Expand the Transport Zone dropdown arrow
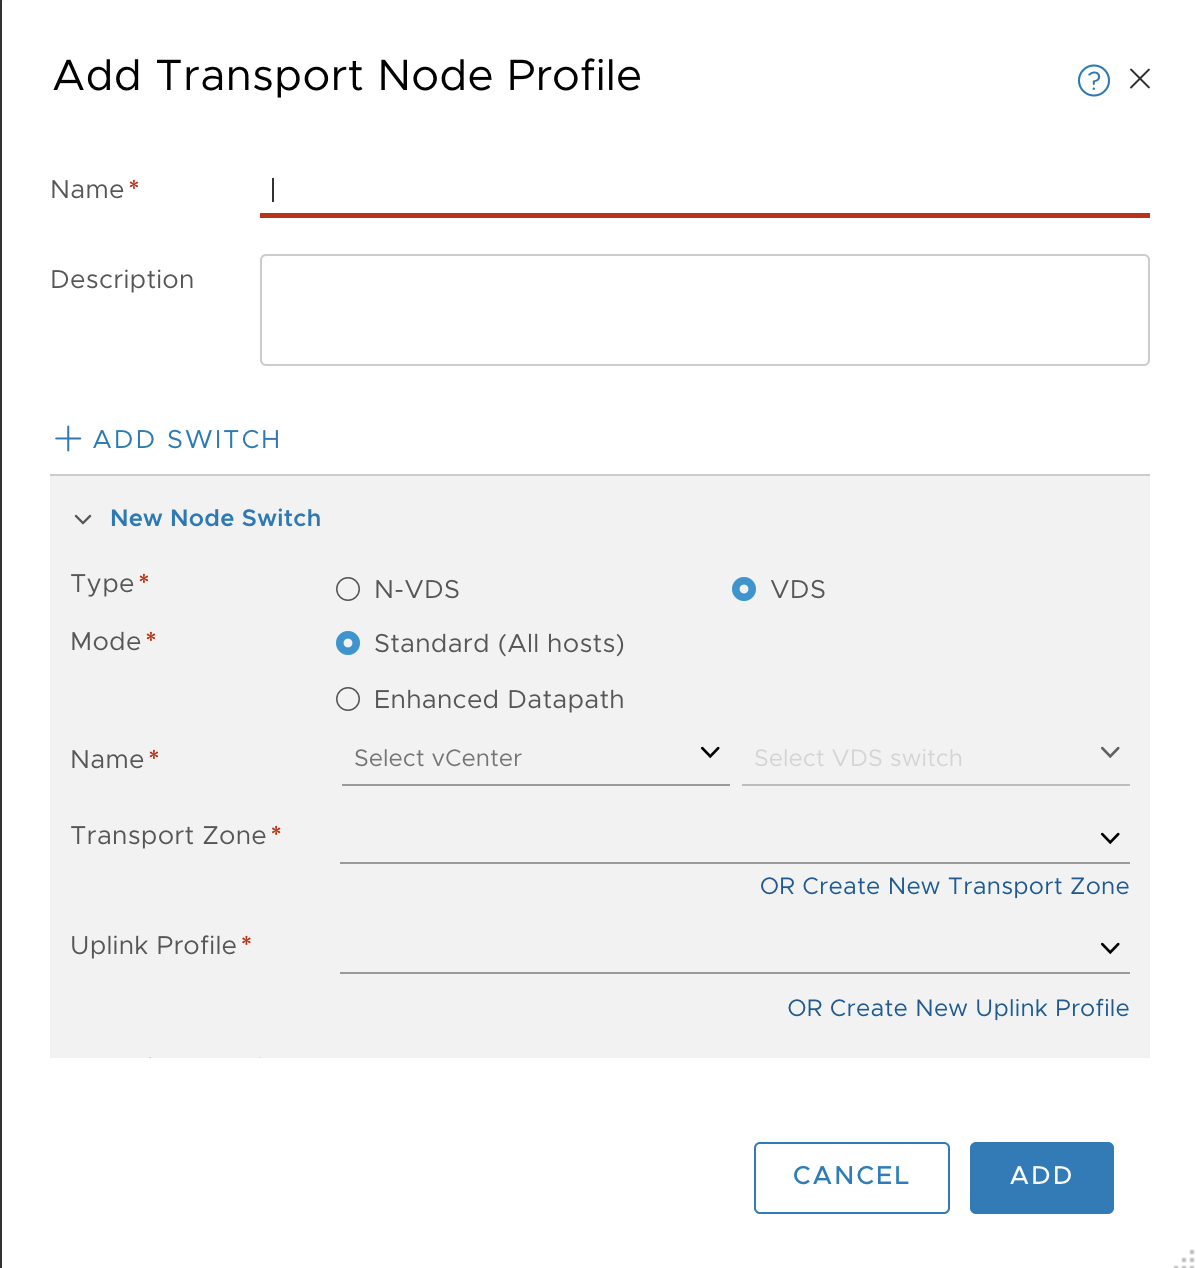The height and width of the screenshot is (1268, 1196). point(1110,838)
